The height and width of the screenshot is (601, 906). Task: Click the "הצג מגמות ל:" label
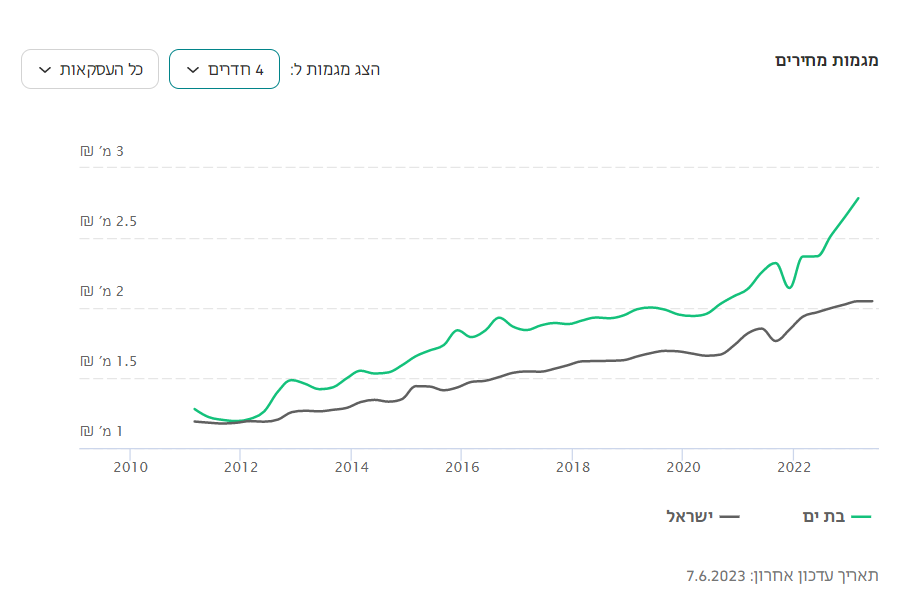pos(335,69)
